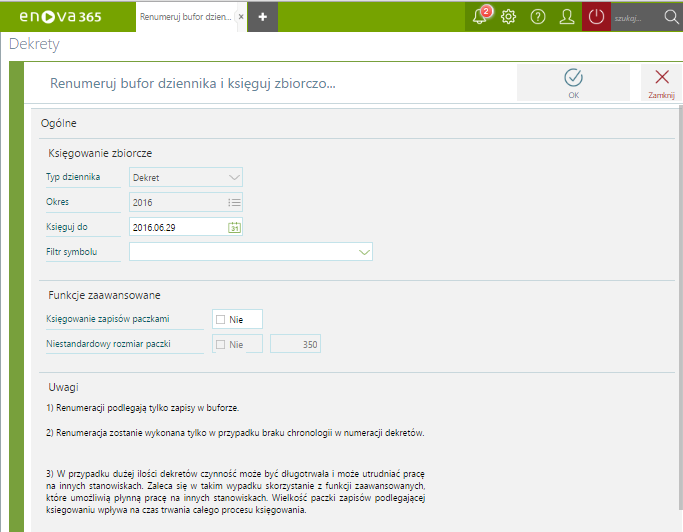Click the Ogólne section header

point(58,123)
